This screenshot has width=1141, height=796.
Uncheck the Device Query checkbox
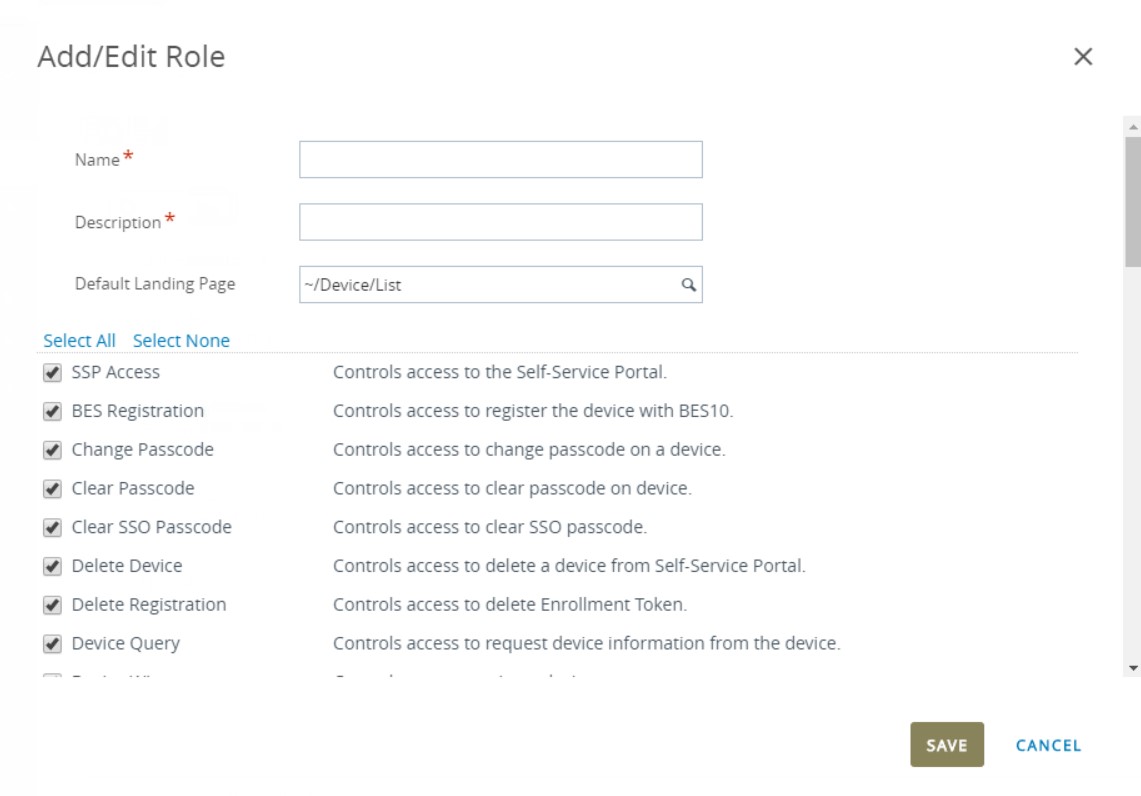pyautogui.click(x=53, y=644)
